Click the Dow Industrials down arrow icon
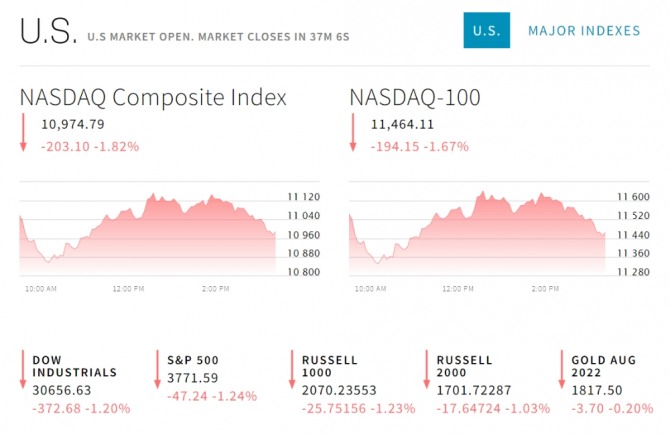670x434 pixels. click(x=22, y=370)
